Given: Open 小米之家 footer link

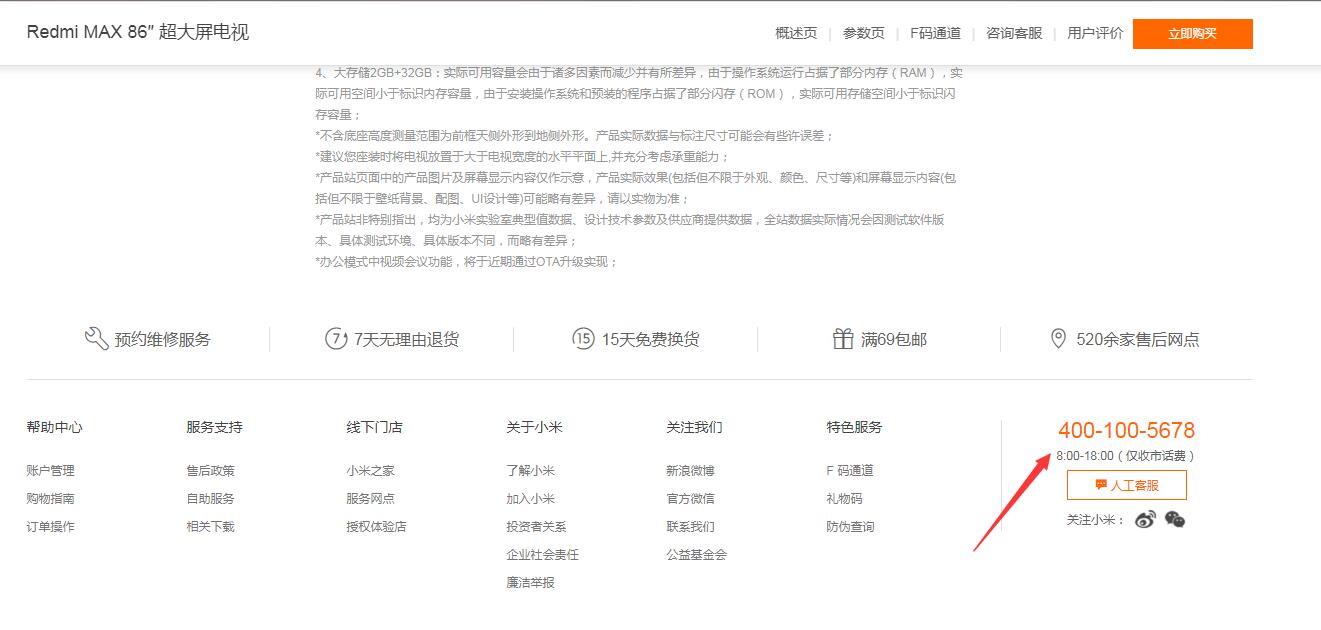Looking at the screenshot, I should coord(371,470).
